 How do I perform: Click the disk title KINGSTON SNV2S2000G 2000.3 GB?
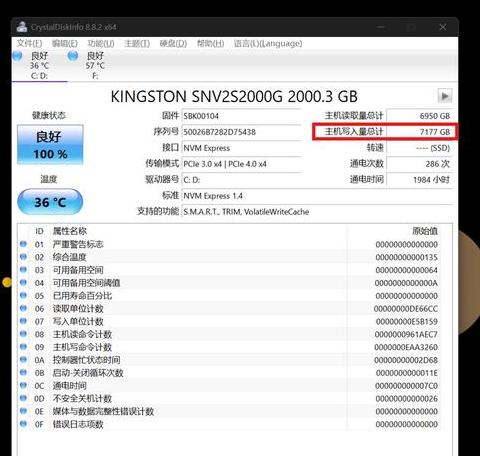234,96
